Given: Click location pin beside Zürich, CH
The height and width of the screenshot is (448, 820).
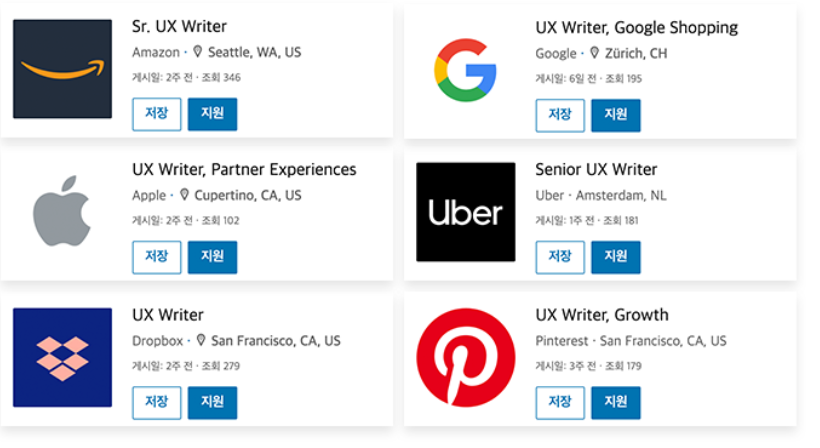Looking at the screenshot, I should click(594, 53).
